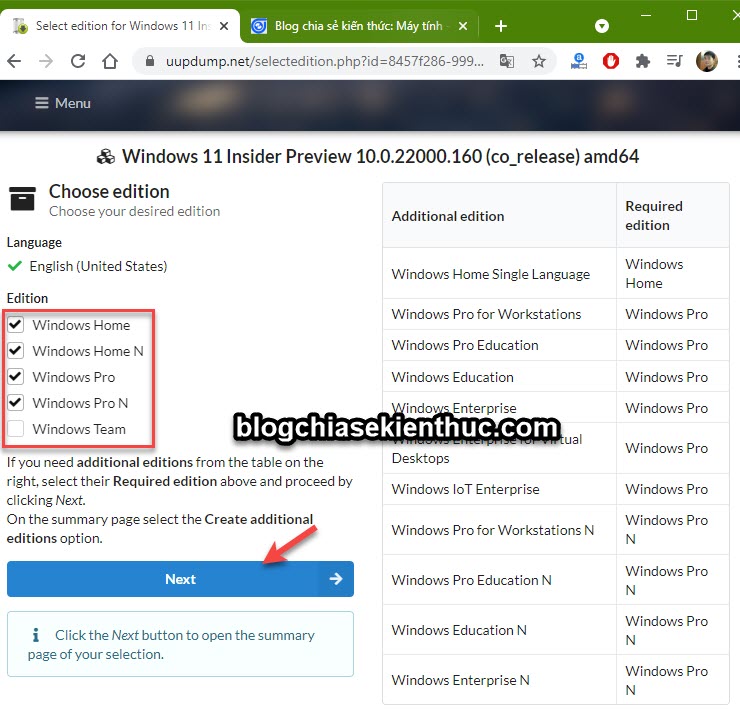Check the Windows Team edition

point(16,429)
